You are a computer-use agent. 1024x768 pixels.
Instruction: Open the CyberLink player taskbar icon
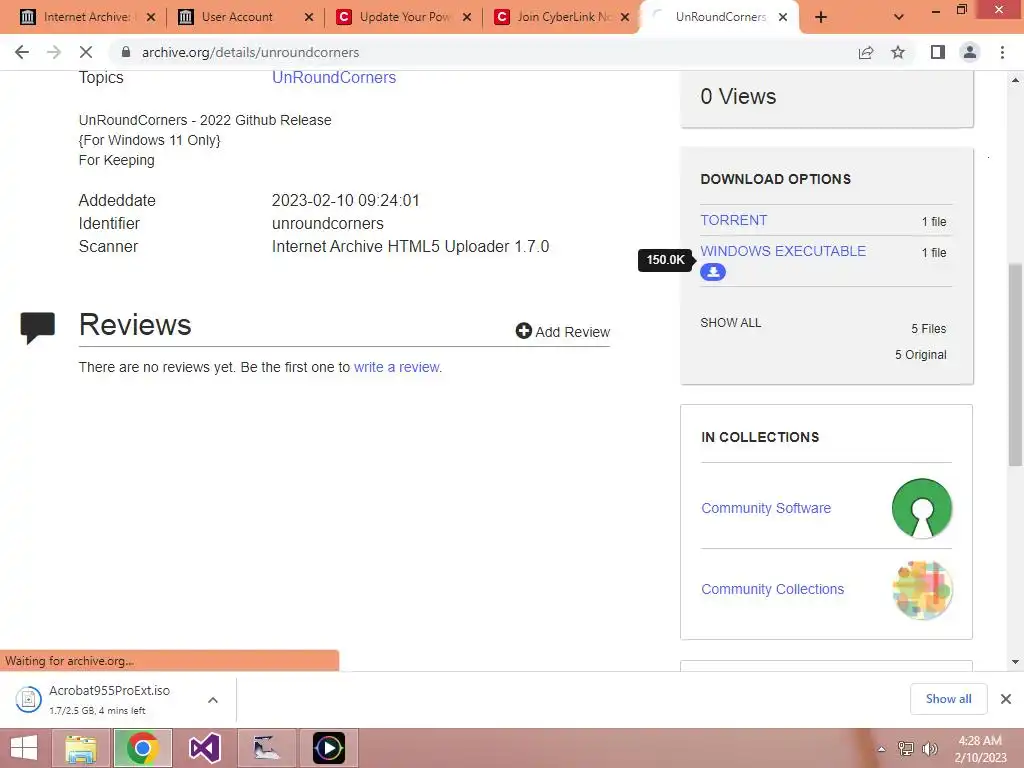point(328,748)
